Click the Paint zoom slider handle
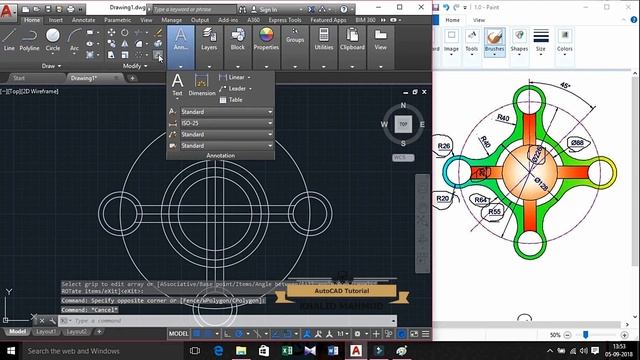Screen dimensions: 640x360 (586, 335)
